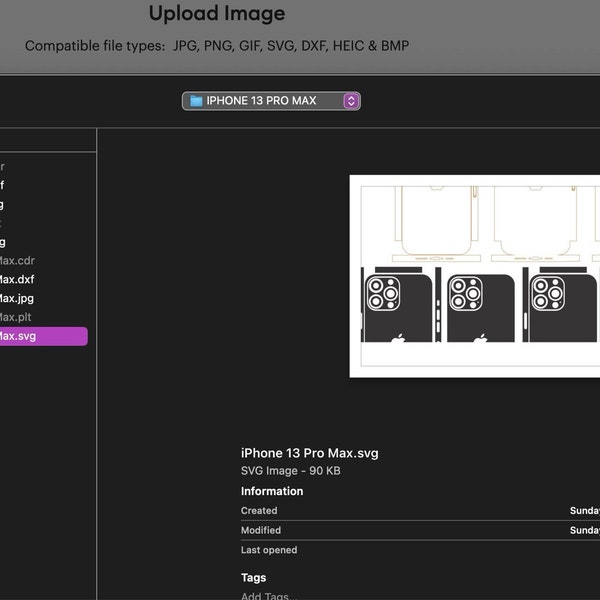Choose the file ending in Max.jpg
The width and height of the screenshot is (600, 600).
(17, 298)
